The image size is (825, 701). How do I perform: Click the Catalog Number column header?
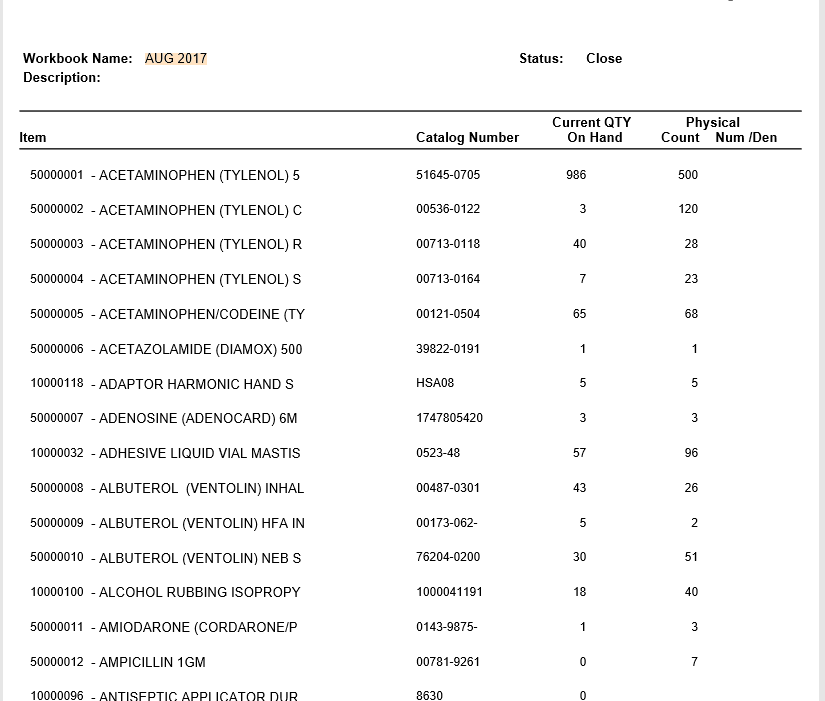point(467,138)
